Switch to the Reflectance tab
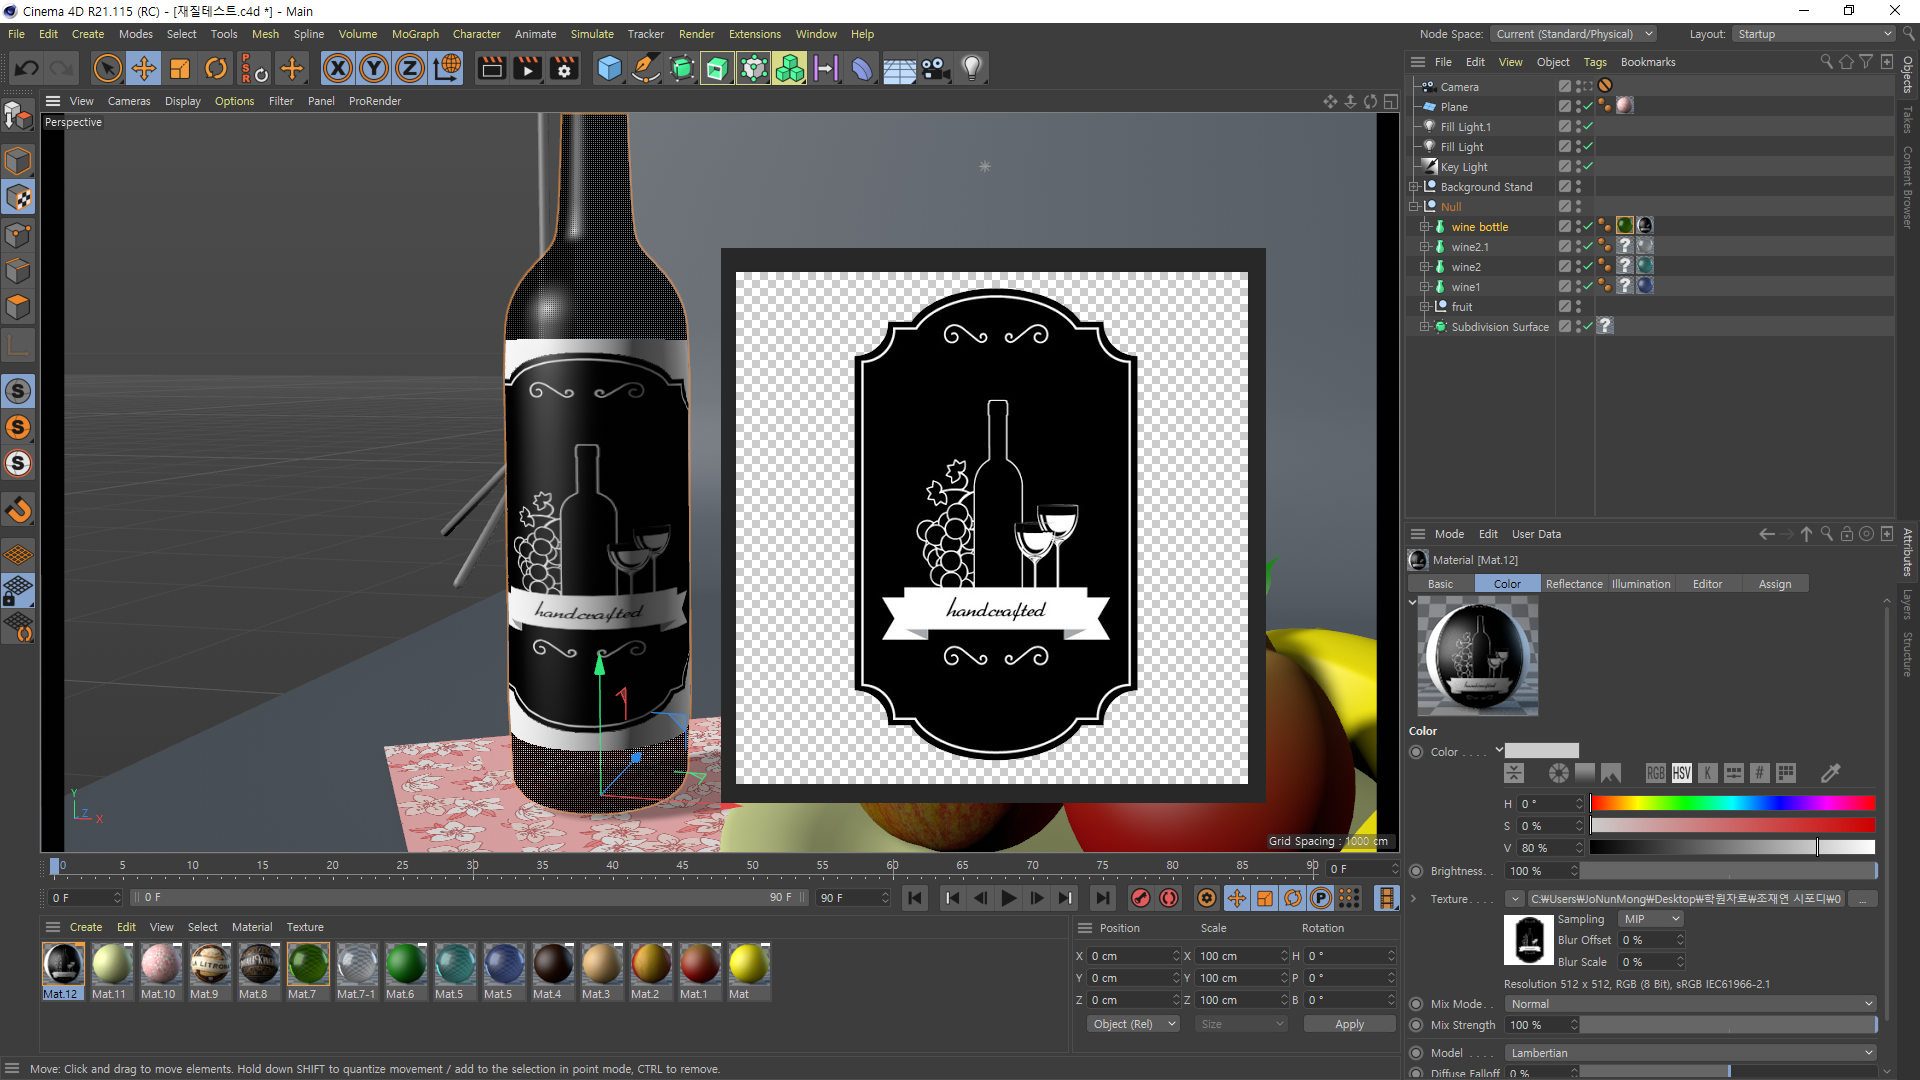This screenshot has height=1080, width=1920. [1573, 584]
